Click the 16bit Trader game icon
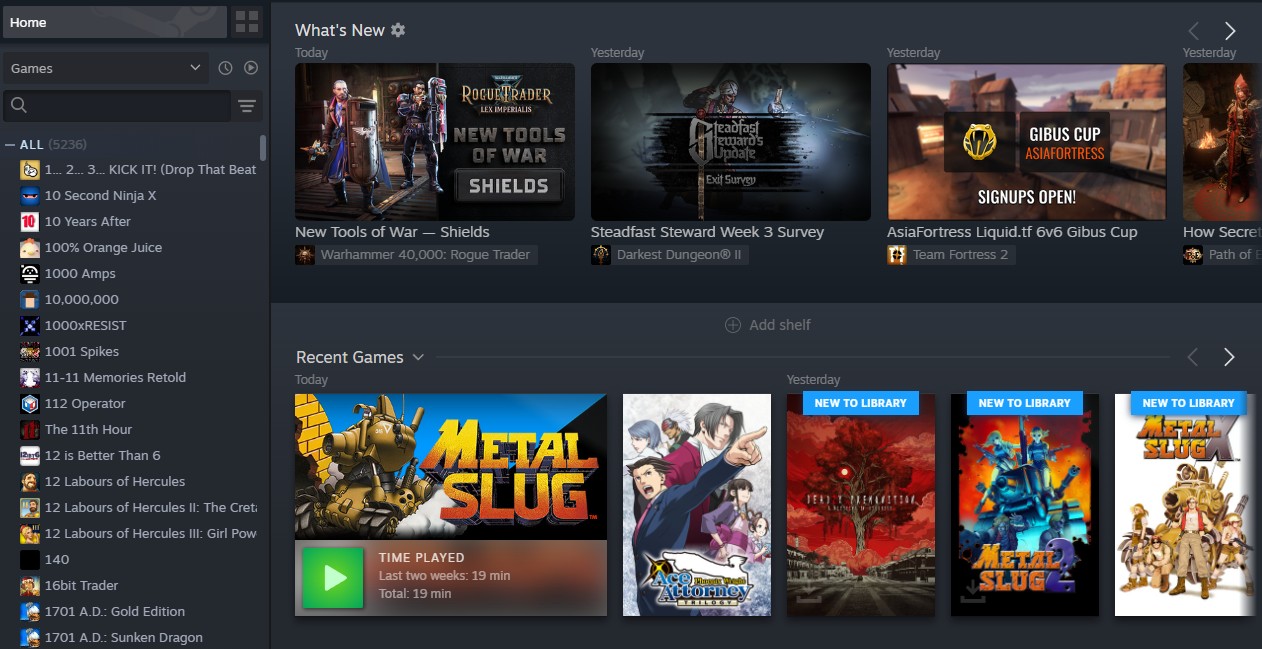Viewport: 1262px width, 649px height. tap(30, 586)
